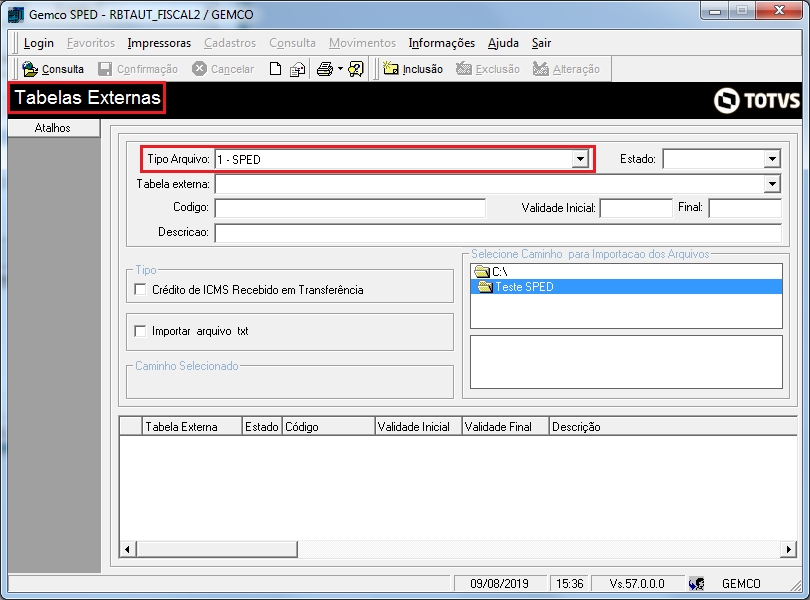Click the status bar date 09/08/2019
810x600 pixels.
[500, 584]
